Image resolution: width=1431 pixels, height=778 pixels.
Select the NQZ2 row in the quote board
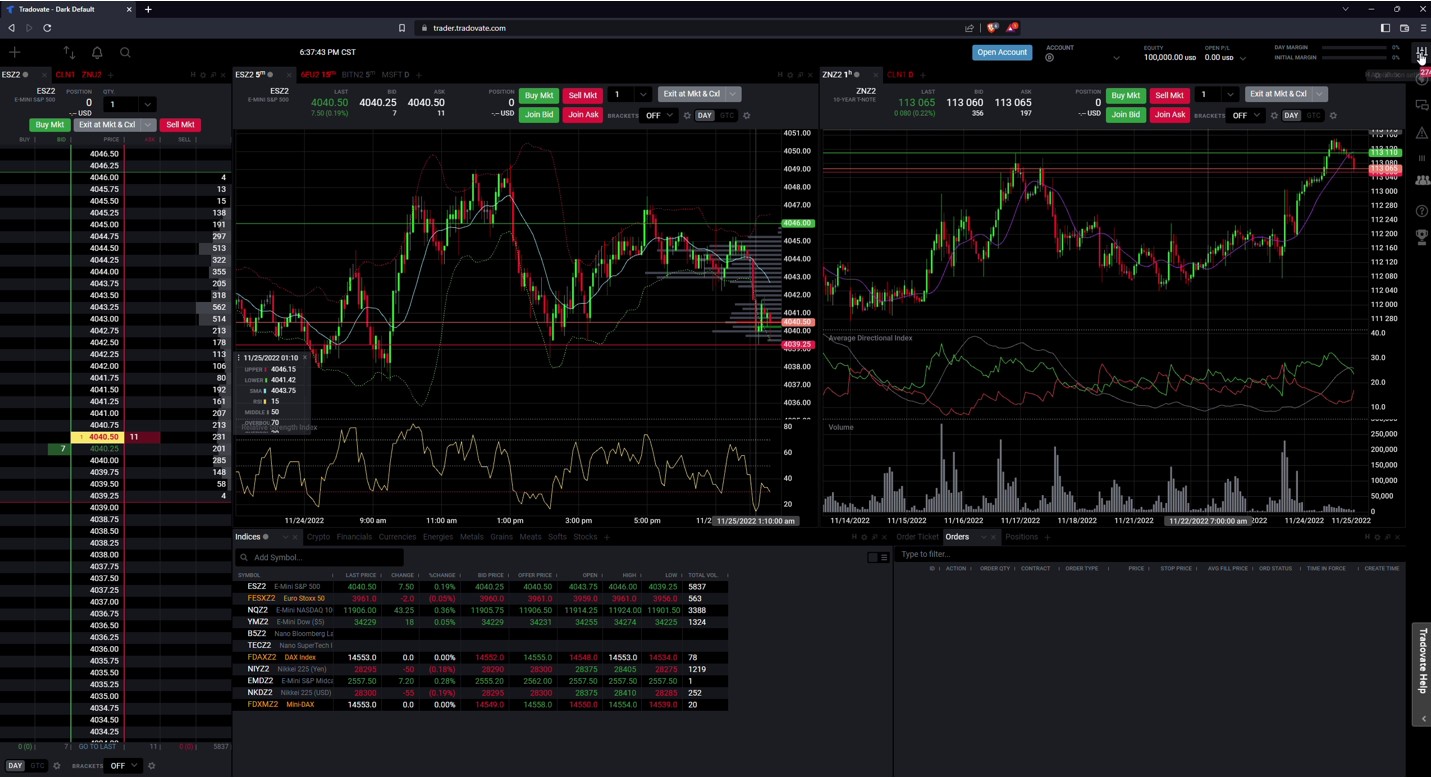click(482, 610)
